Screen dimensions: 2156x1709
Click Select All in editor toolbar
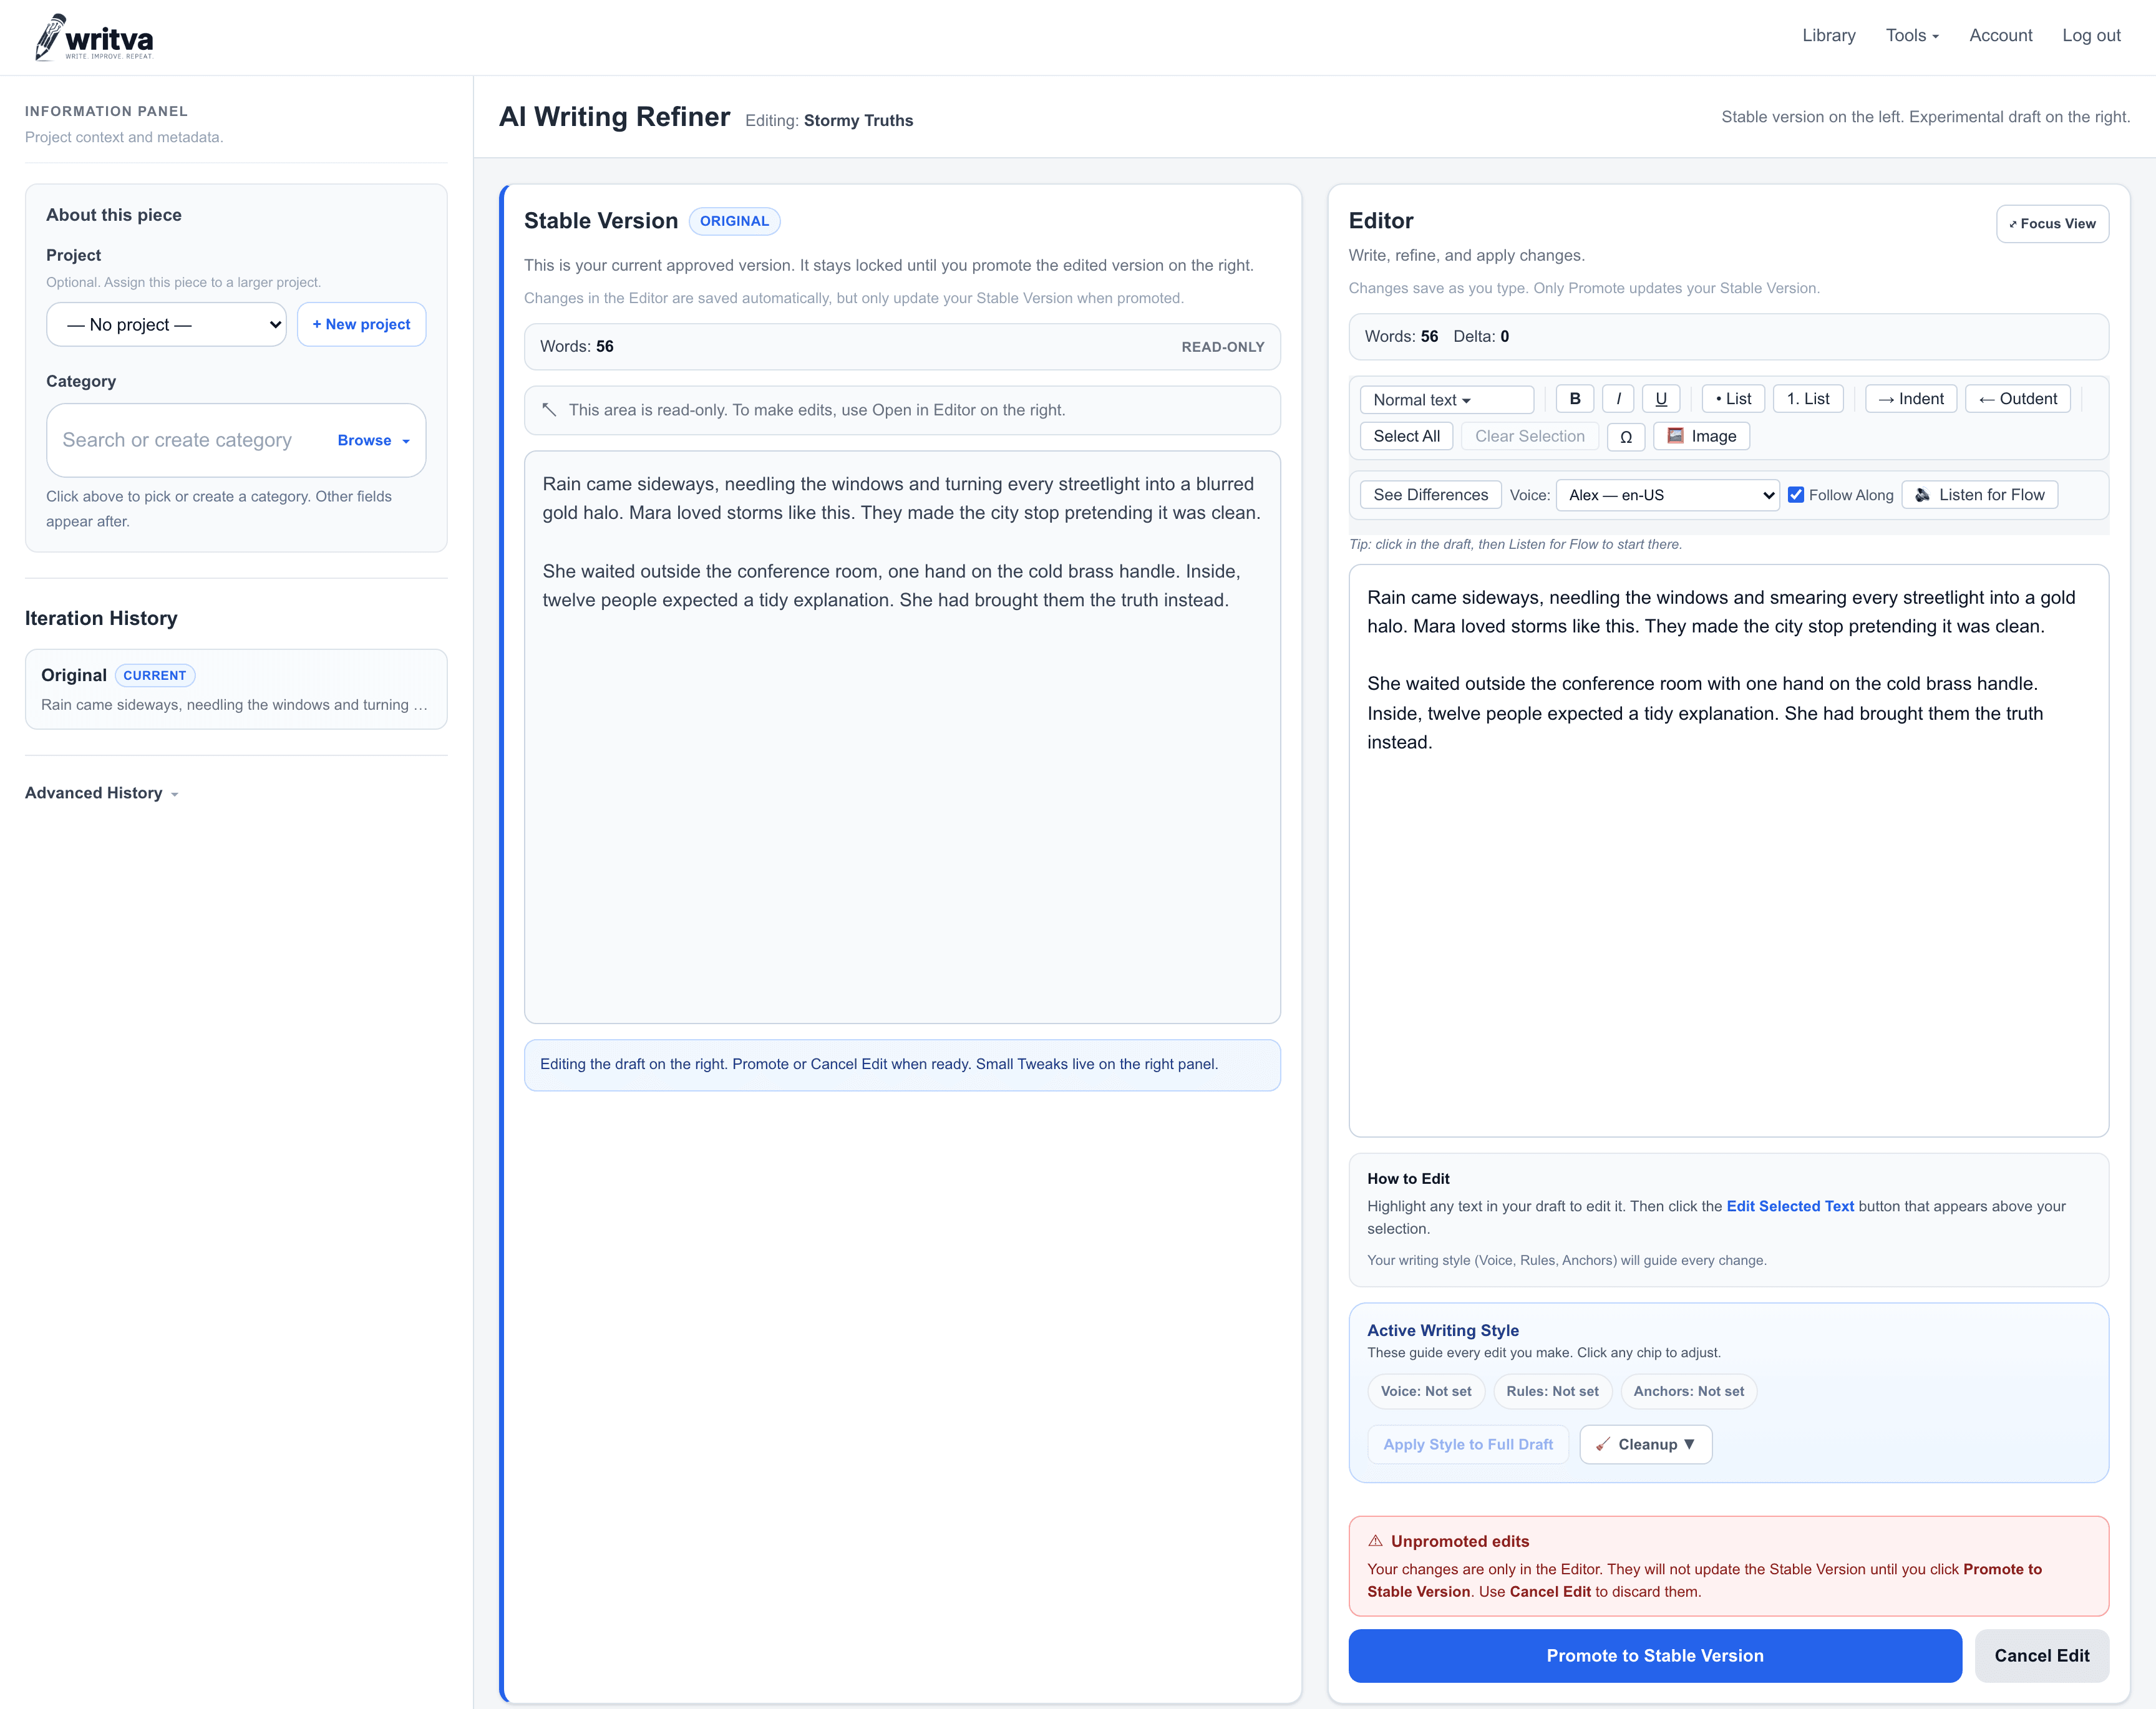(x=1406, y=437)
